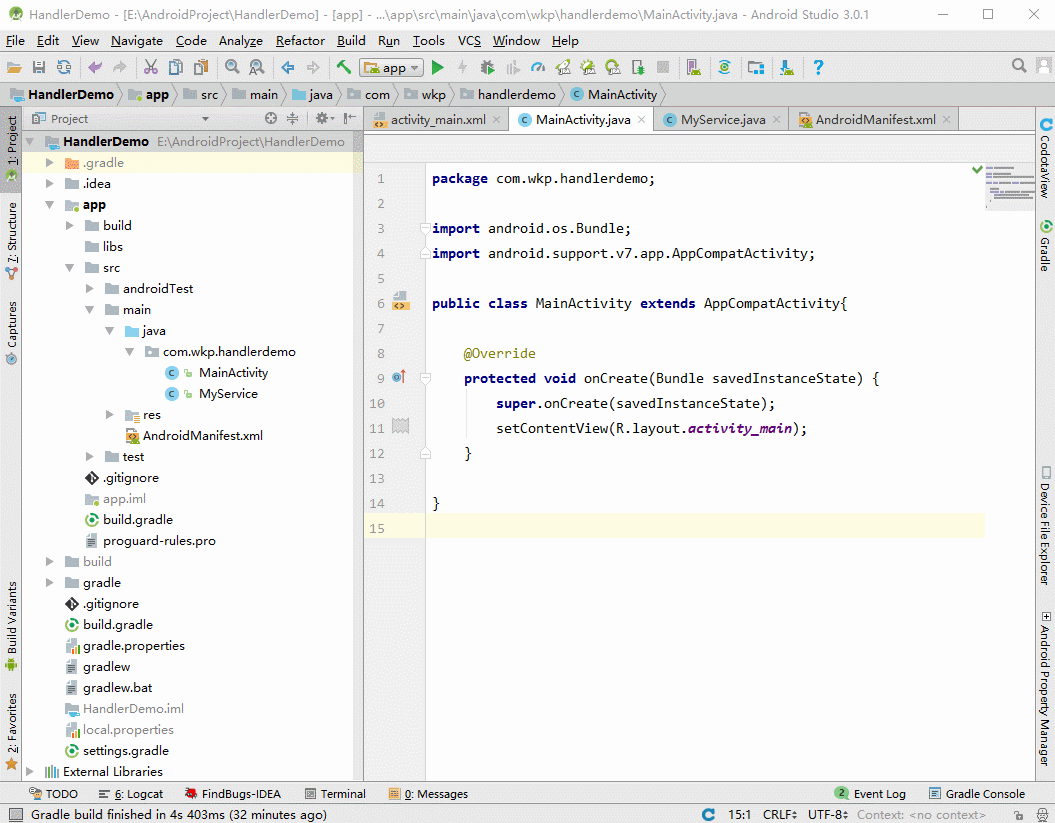Click the Debug app bug icon
This screenshot has width=1055, height=823.
click(487, 68)
